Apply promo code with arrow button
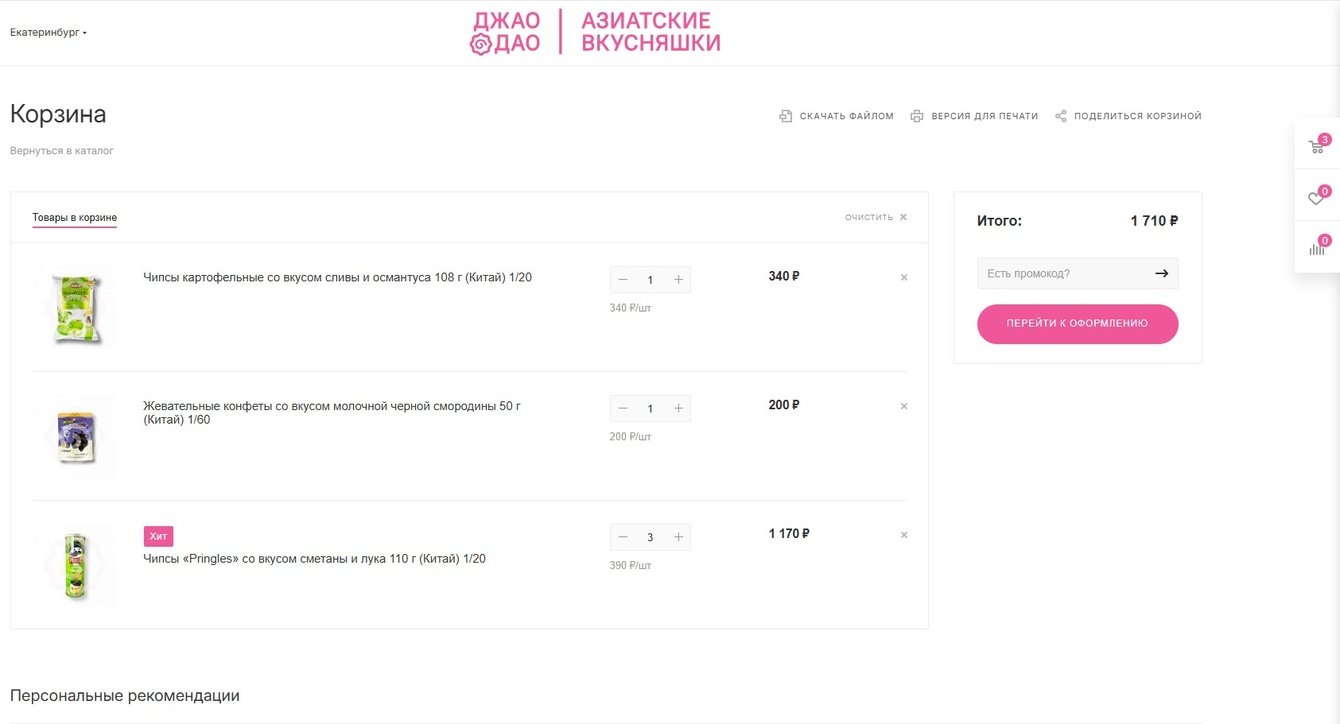Screen dimensions: 1340x724 coord(1161,273)
